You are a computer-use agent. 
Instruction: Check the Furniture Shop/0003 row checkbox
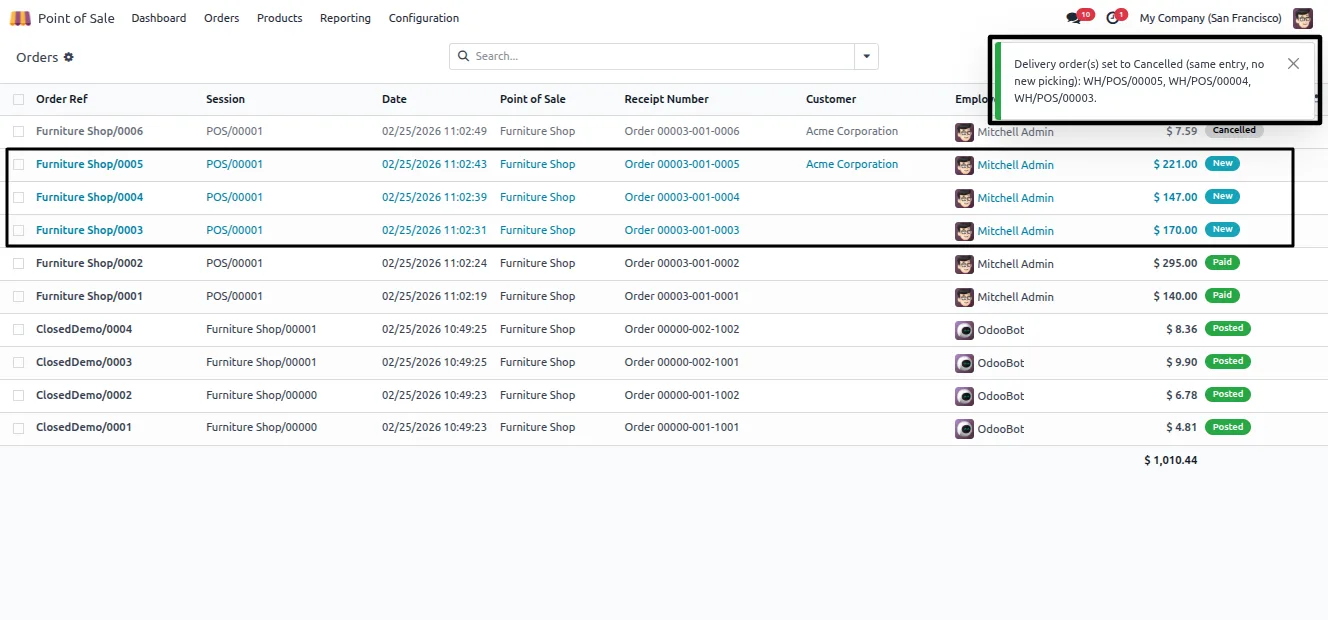pyautogui.click(x=19, y=230)
